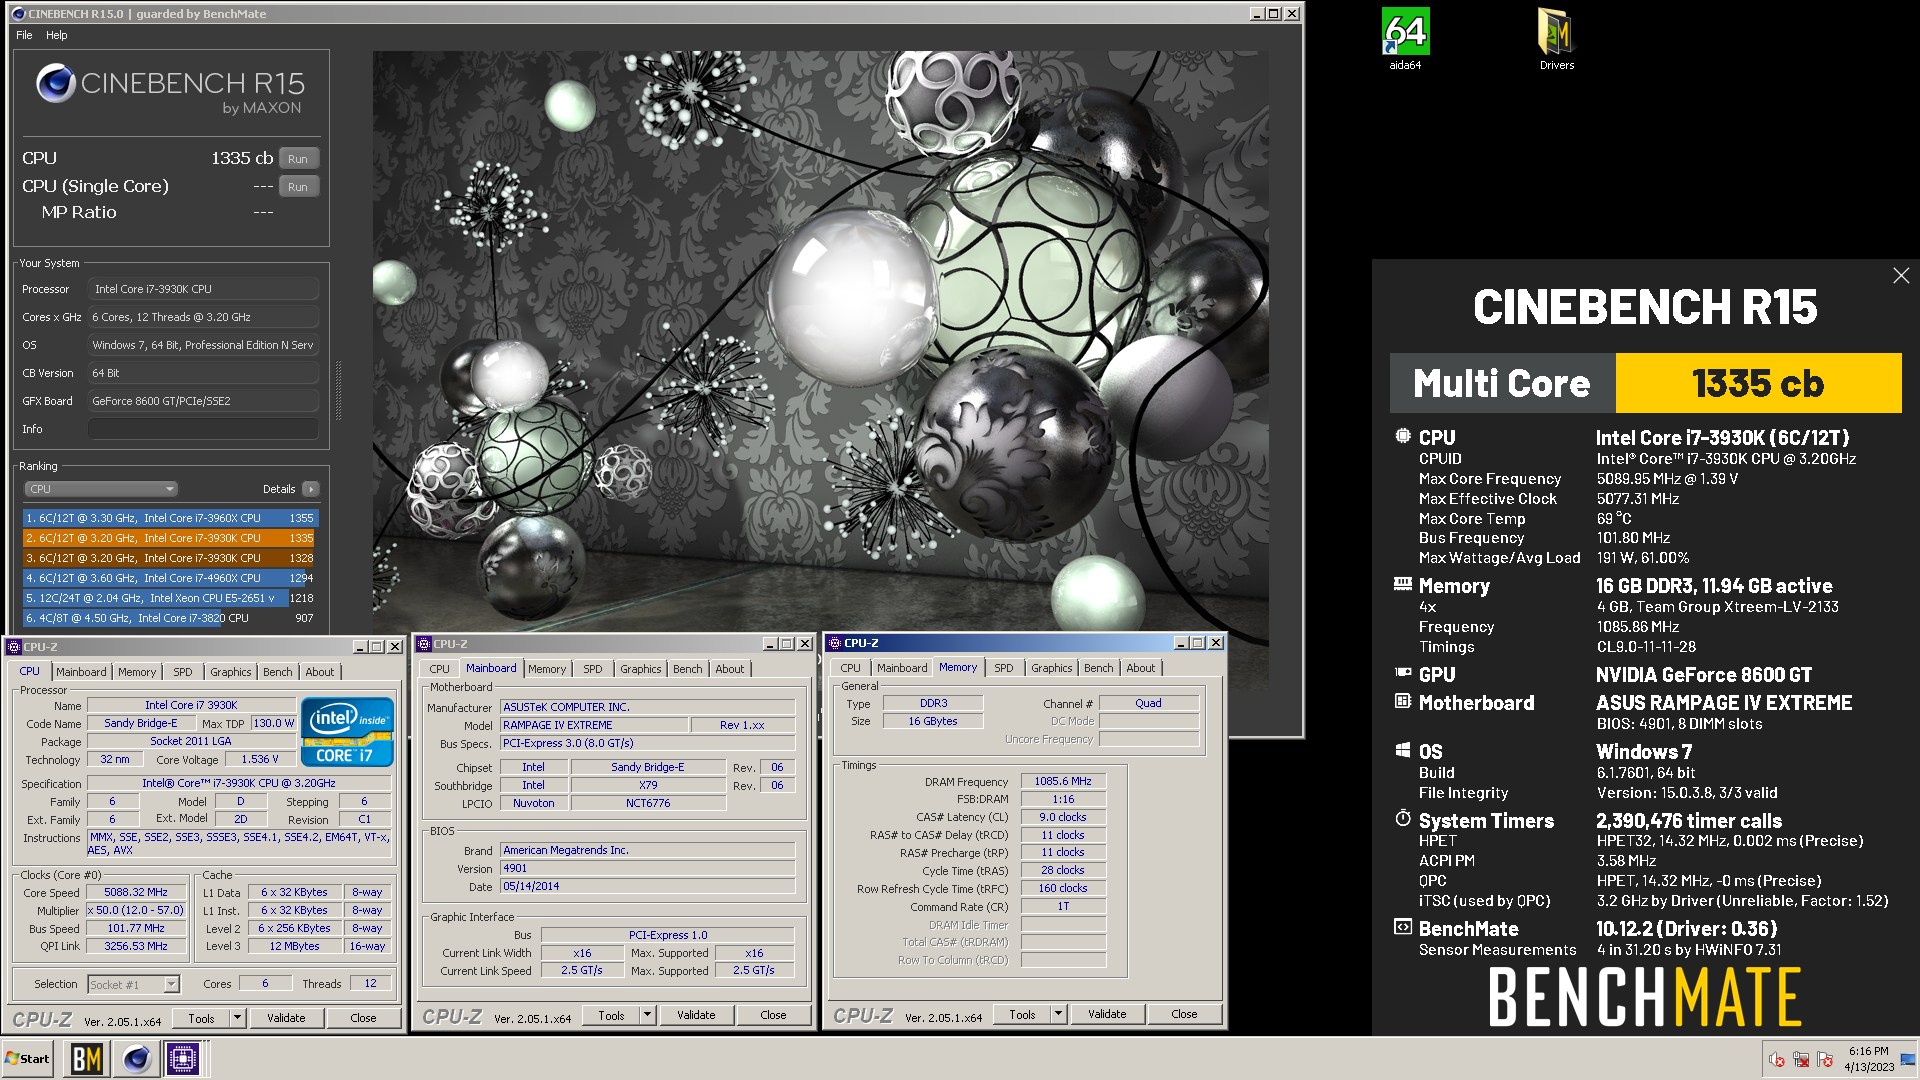Open Tools dropdown arrow in right CPU-Z window
Screen dimensions: 1920x1080
(1059, 1014)
